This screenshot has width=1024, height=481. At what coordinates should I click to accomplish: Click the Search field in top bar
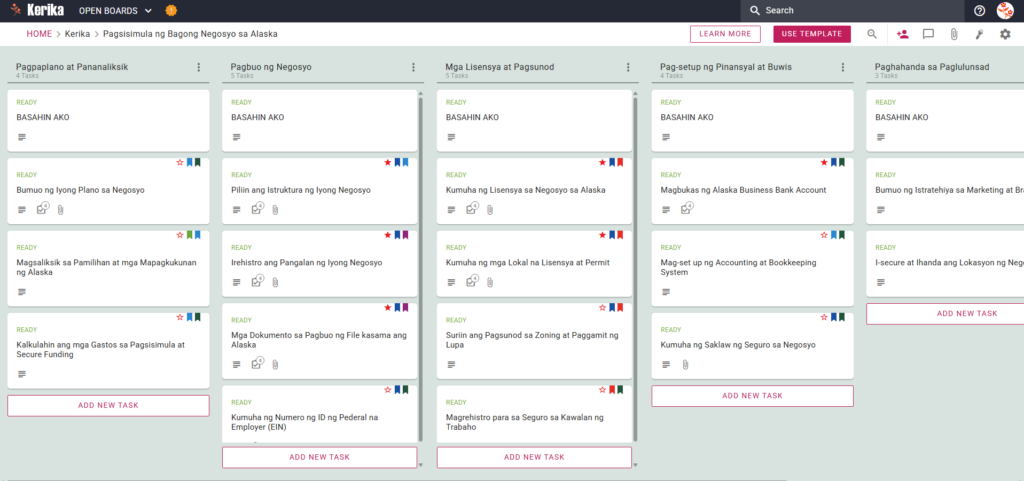(x=852, y=10)
